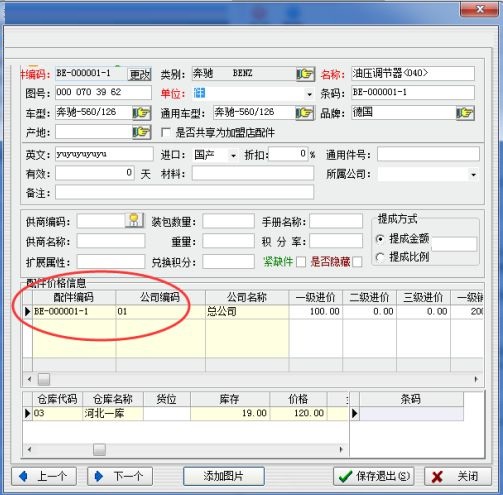Click the 关闭 button
The image size is (503, 495).
458,476
